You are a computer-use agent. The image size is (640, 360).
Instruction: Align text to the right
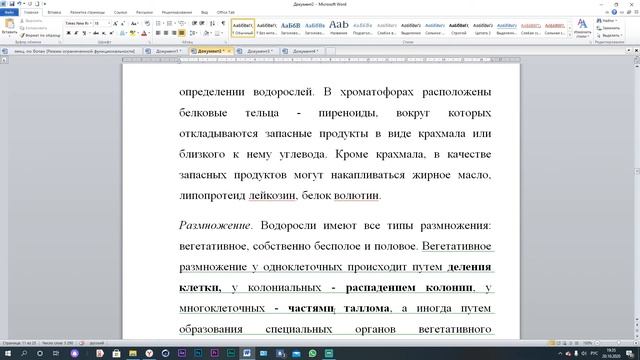tap(174, 33)
